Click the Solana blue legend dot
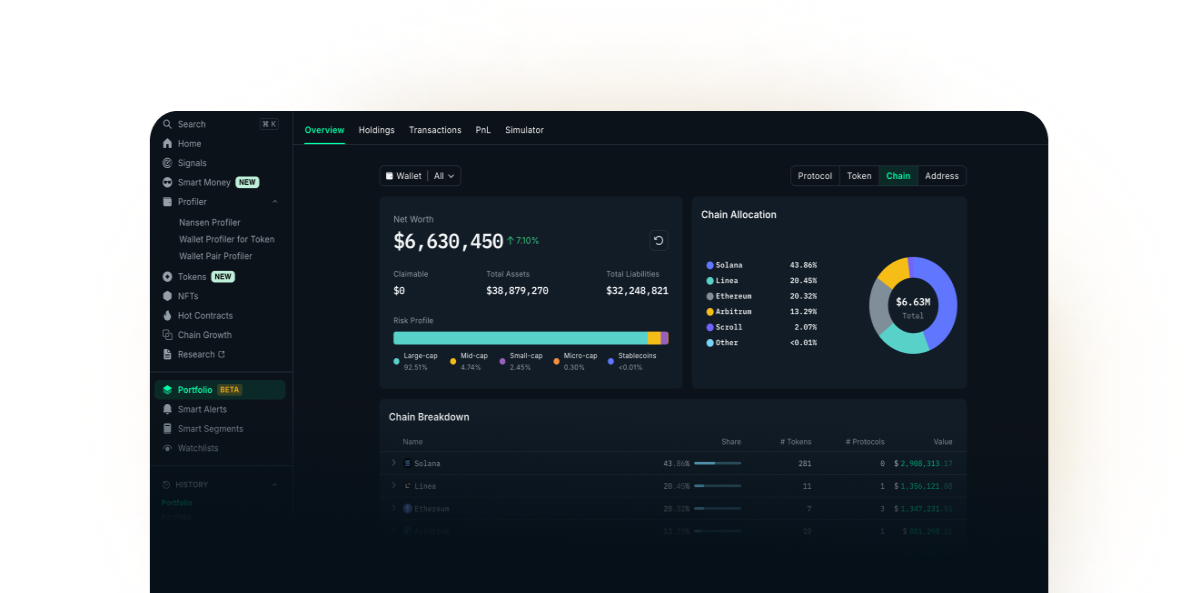 (x=710, y=265)
